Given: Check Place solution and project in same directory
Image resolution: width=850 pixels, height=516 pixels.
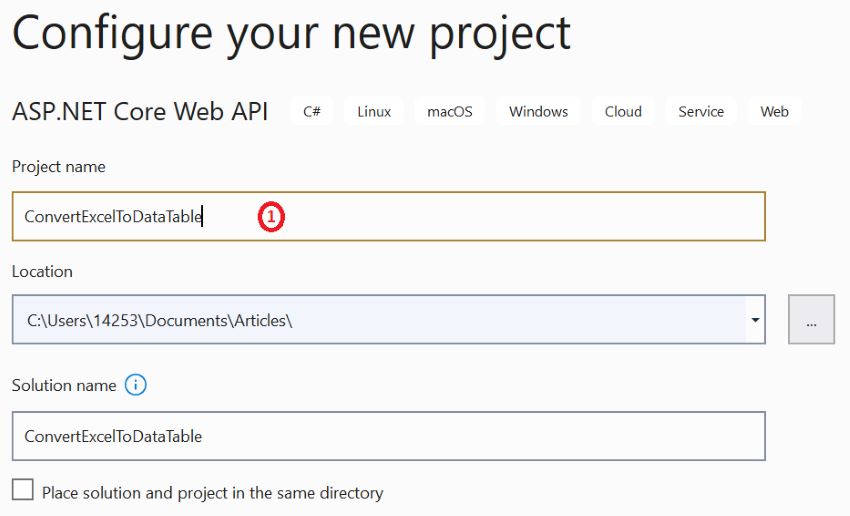Looking at the screenshot, I should point(23,489).
